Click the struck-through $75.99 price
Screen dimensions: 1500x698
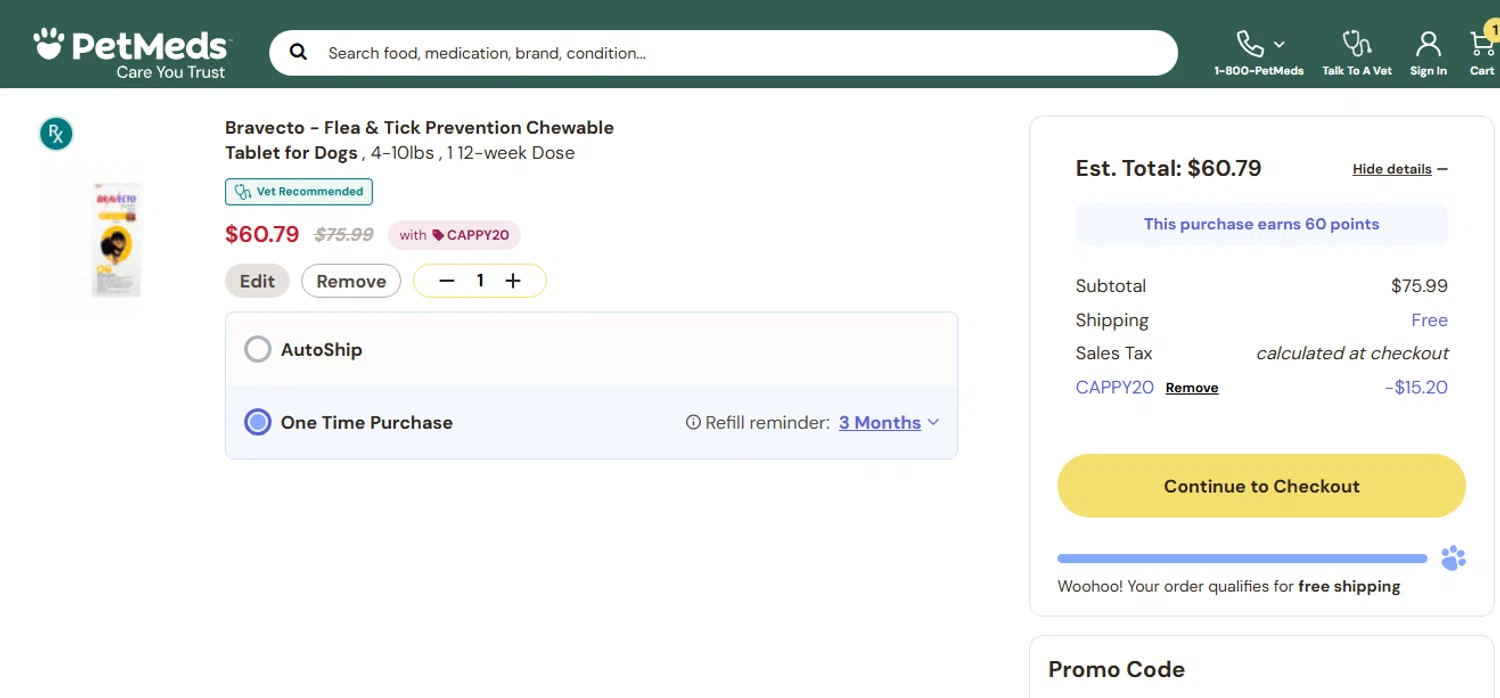tap(344, 235)
